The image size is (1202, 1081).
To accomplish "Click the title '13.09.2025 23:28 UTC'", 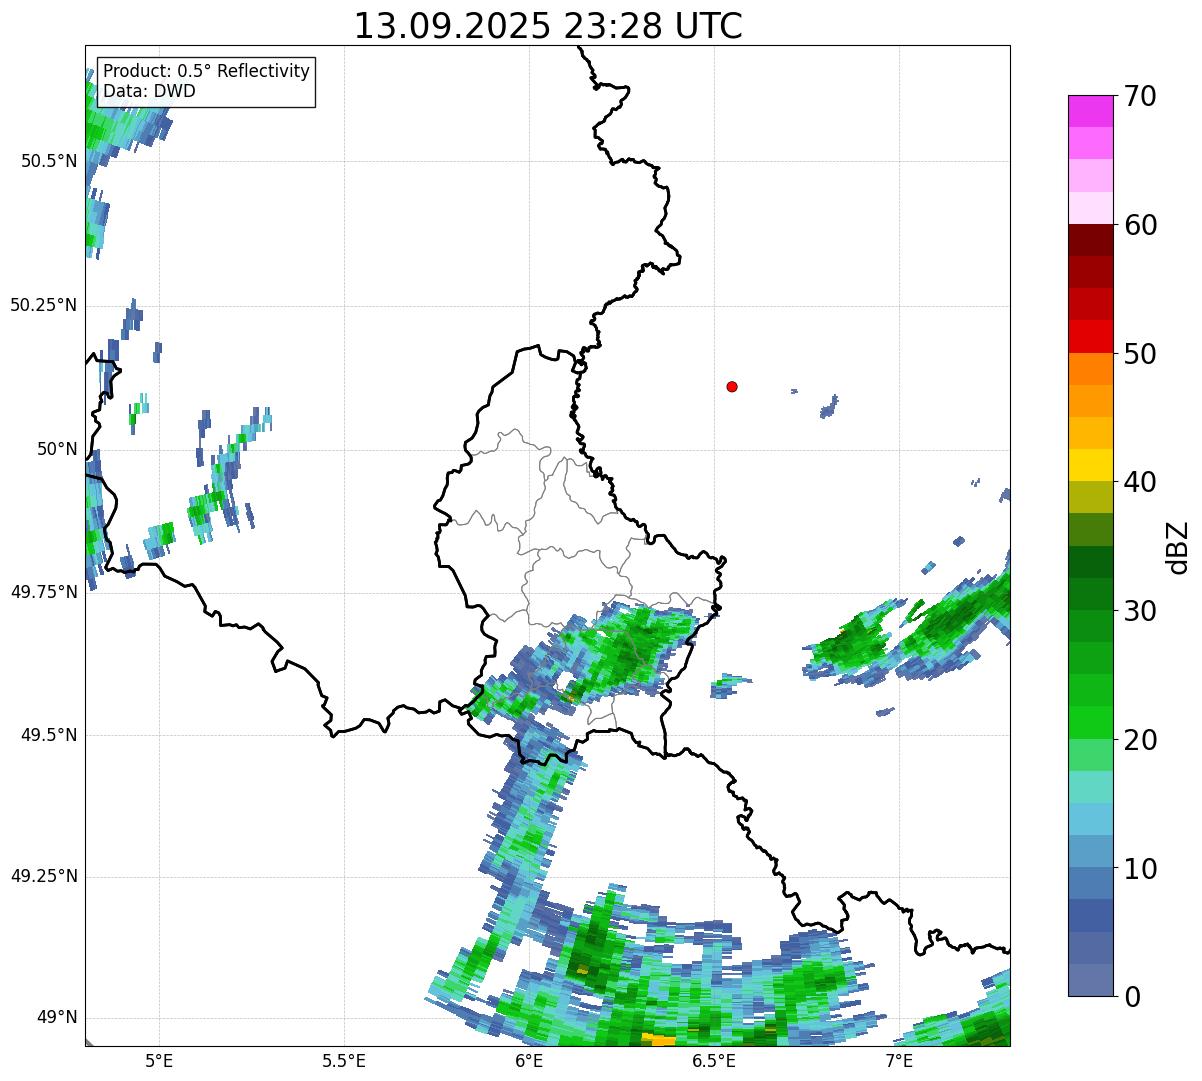I will coord(548,26).
